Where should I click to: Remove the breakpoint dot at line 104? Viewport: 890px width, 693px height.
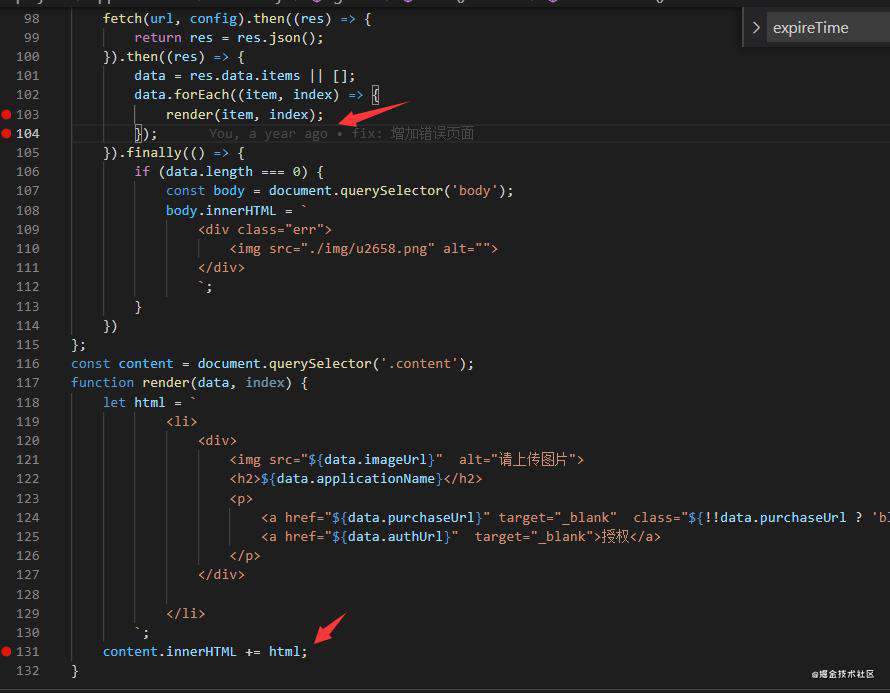tap(6, 134)
